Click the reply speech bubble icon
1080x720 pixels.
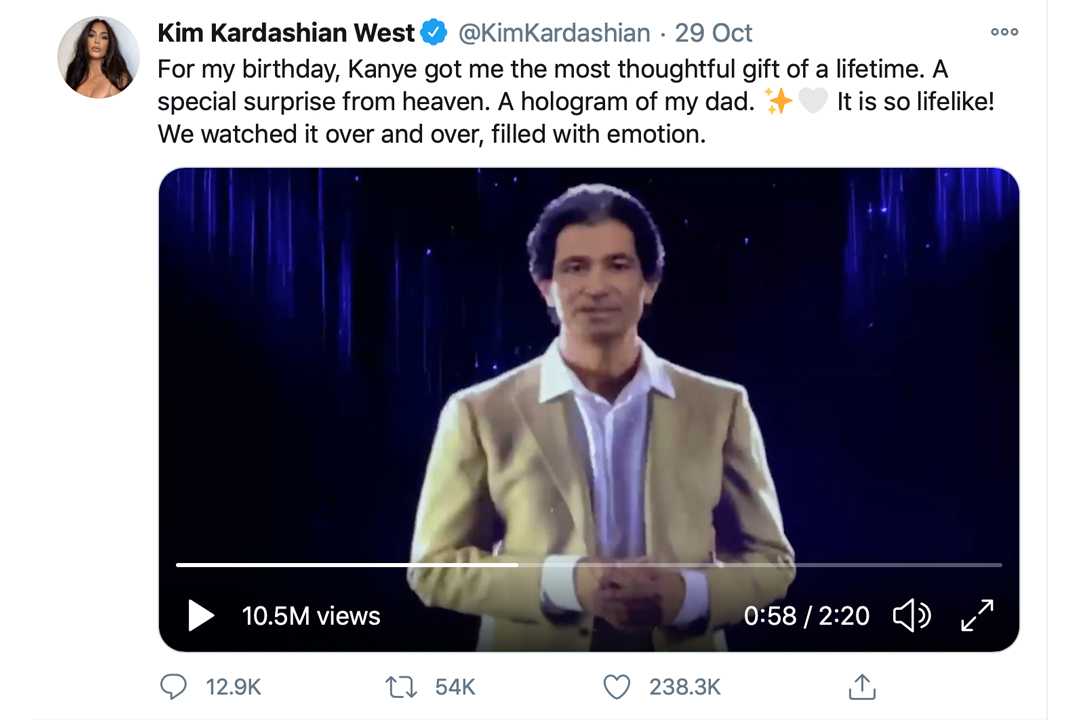point(174,687)
